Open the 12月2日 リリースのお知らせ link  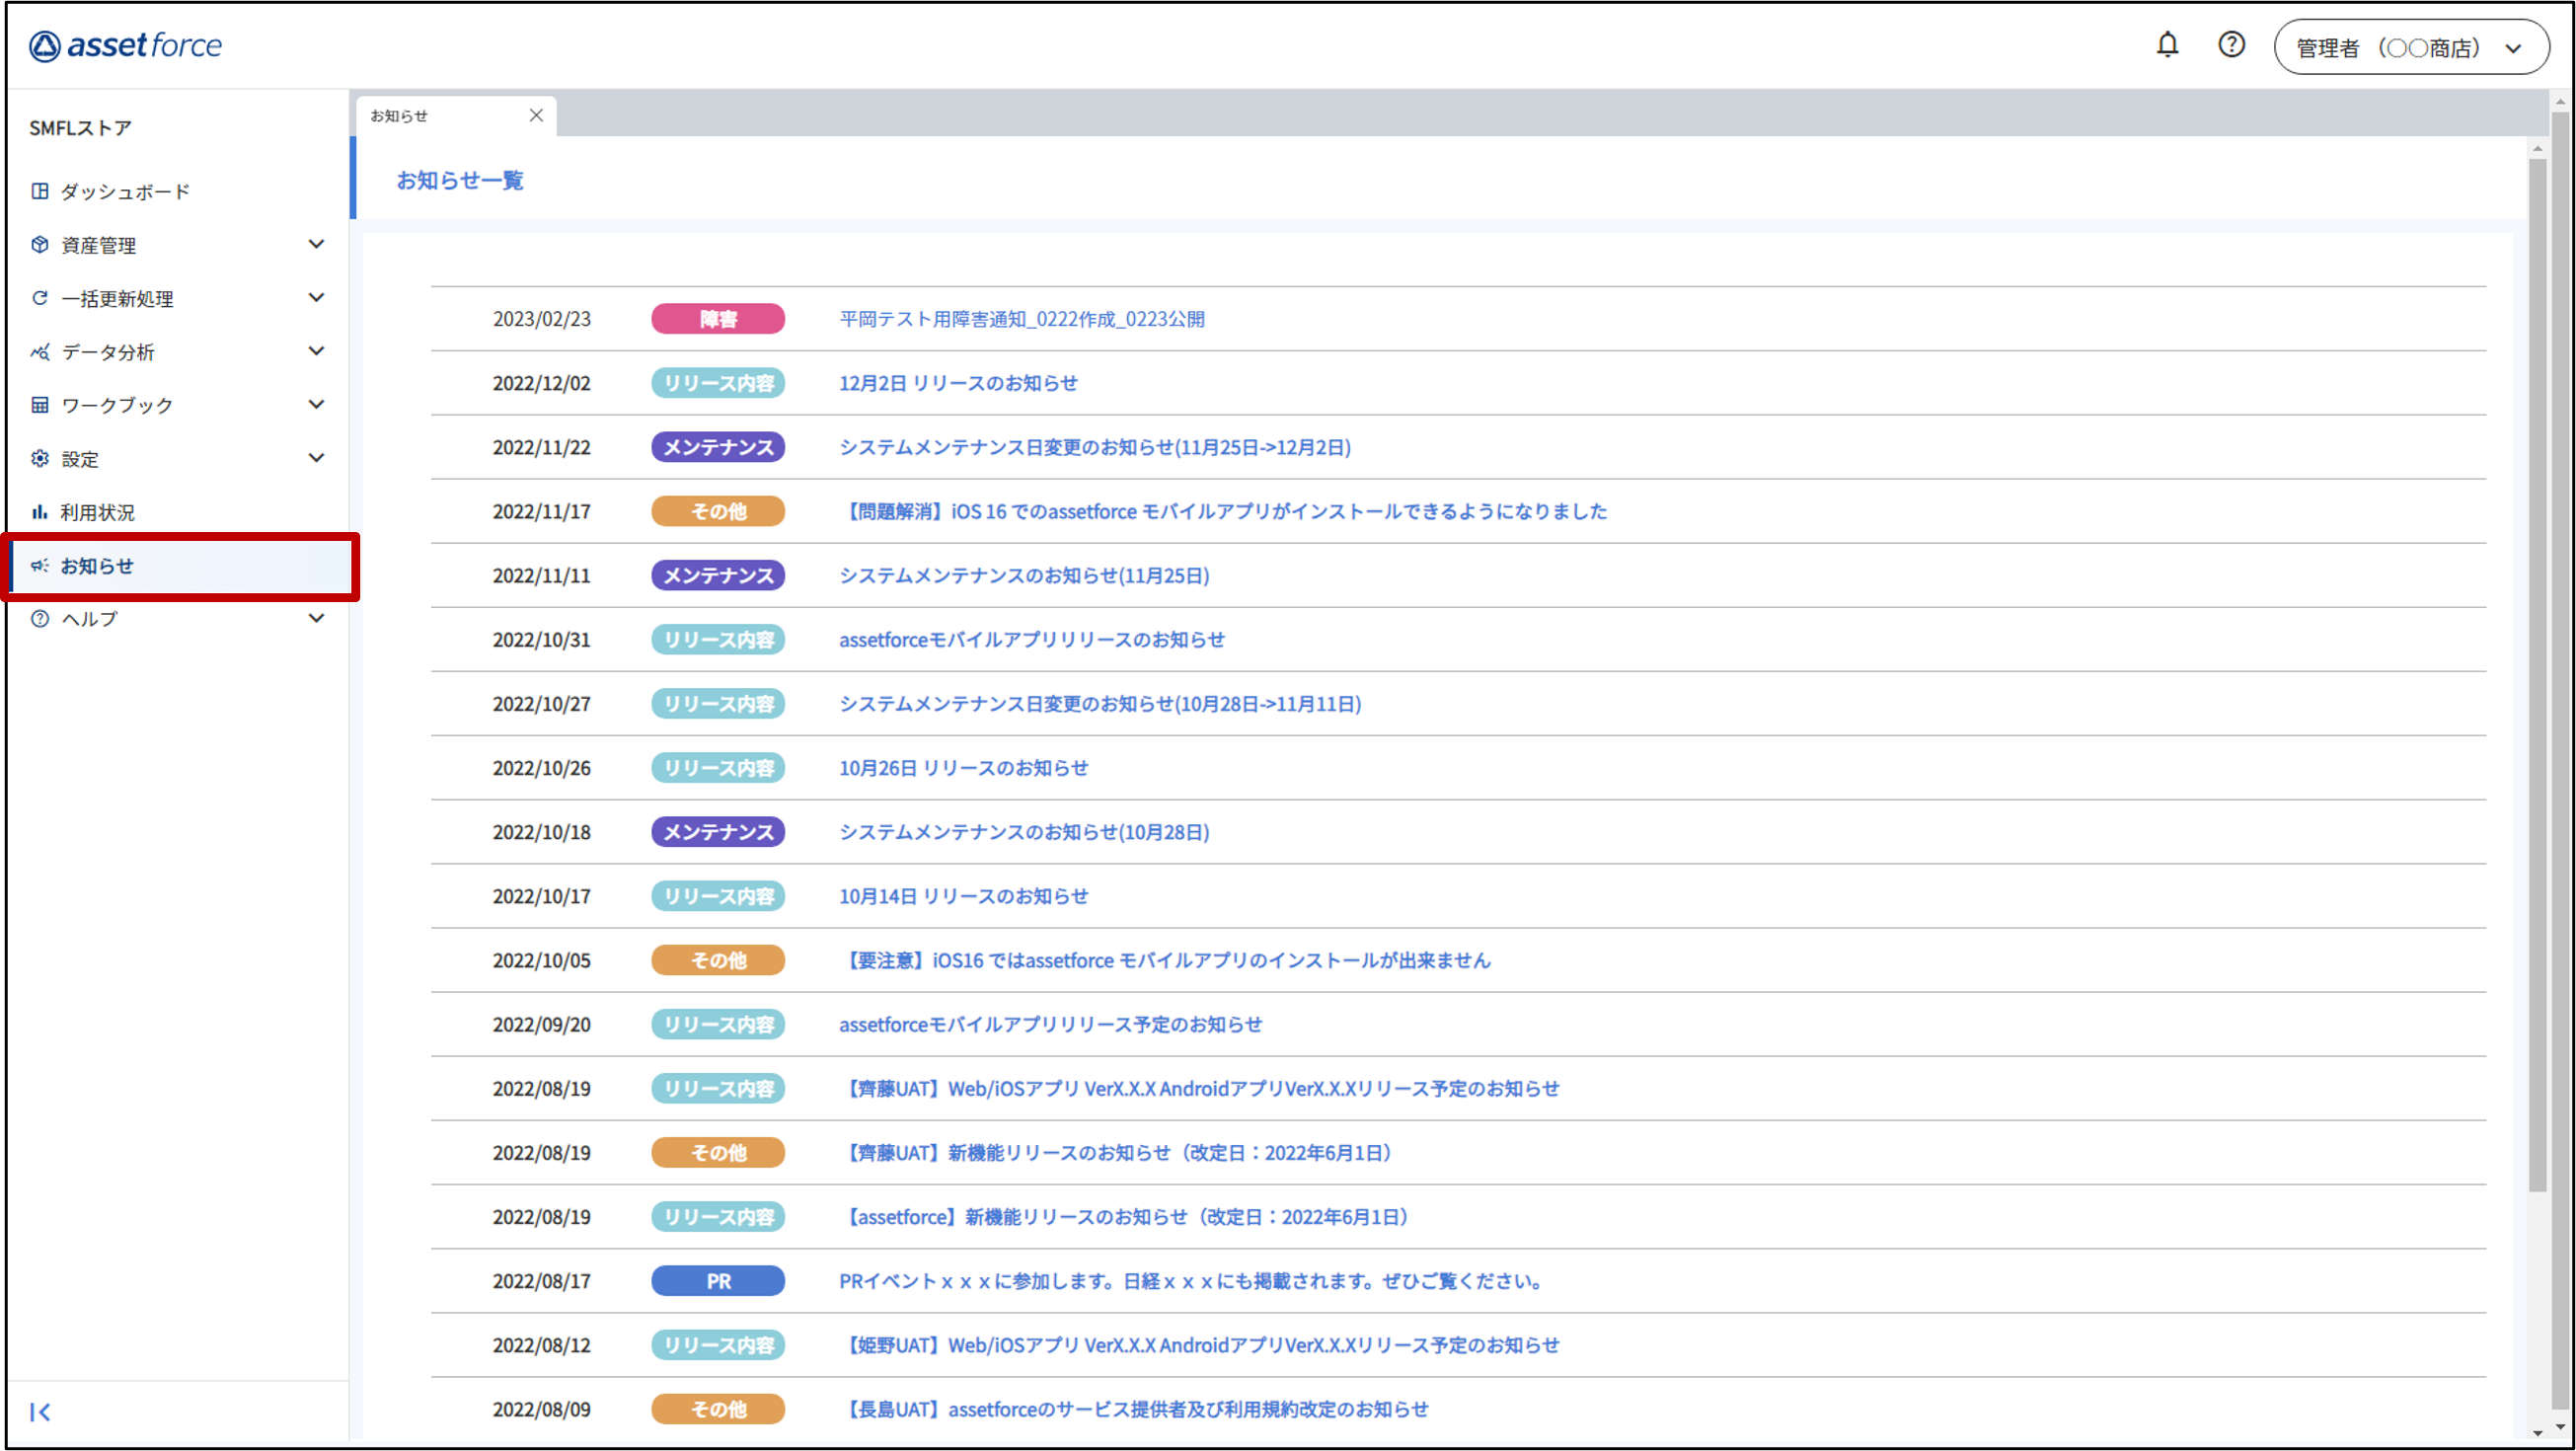(x=957, y=383)
